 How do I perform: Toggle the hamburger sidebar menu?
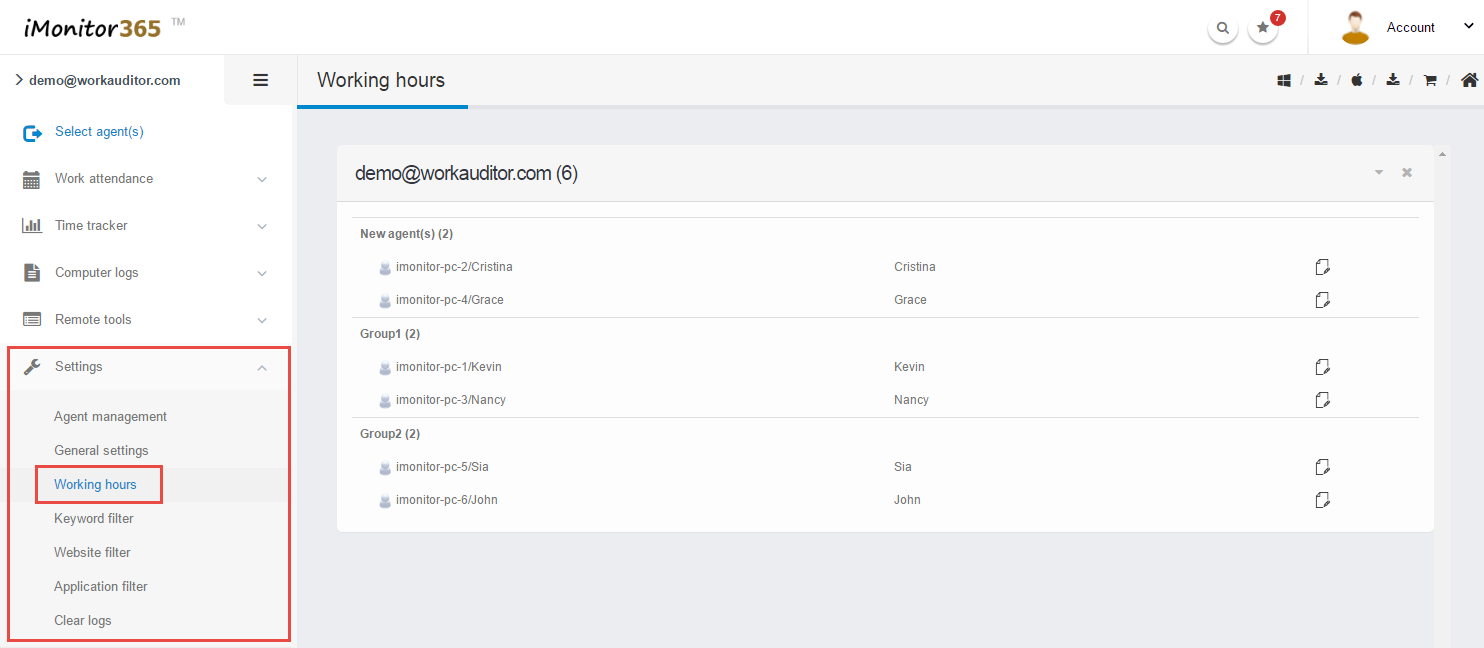(x=261, y=80)
